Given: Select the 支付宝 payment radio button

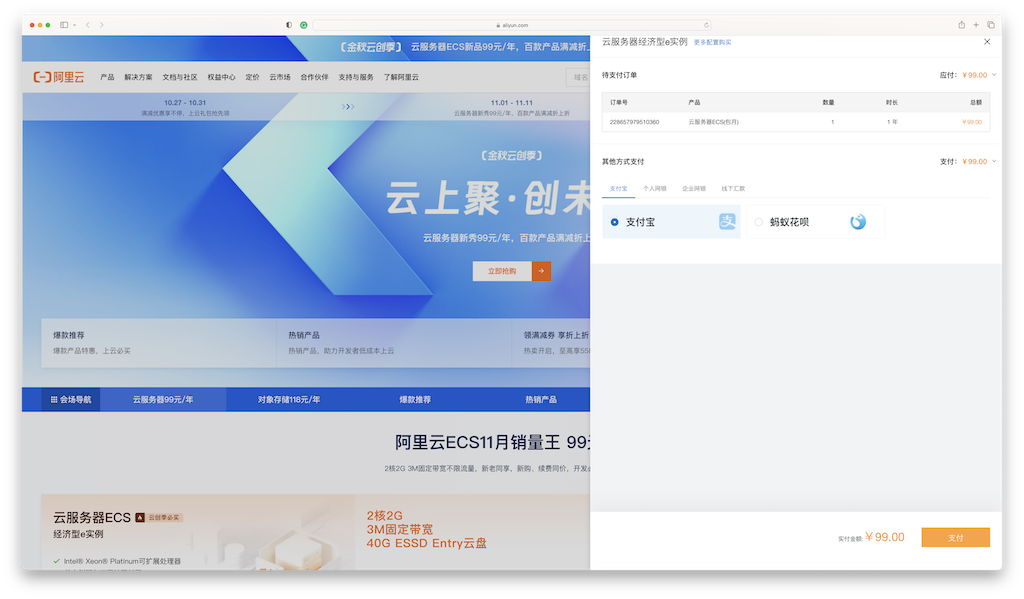Looking at the screenshot, I should pyautogui.click(x=614, y=221).
